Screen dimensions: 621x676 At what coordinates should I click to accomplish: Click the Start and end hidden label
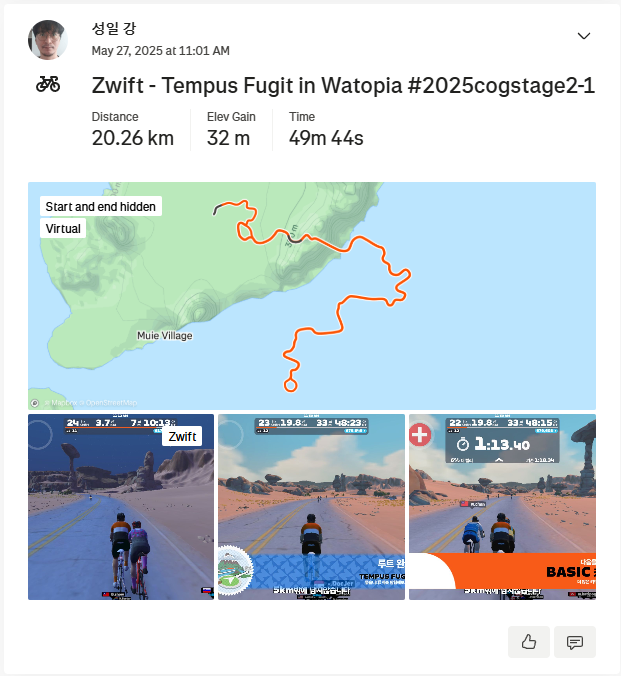101,207
